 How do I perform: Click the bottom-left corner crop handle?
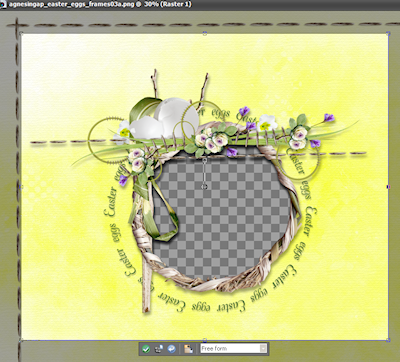[21, 340]
